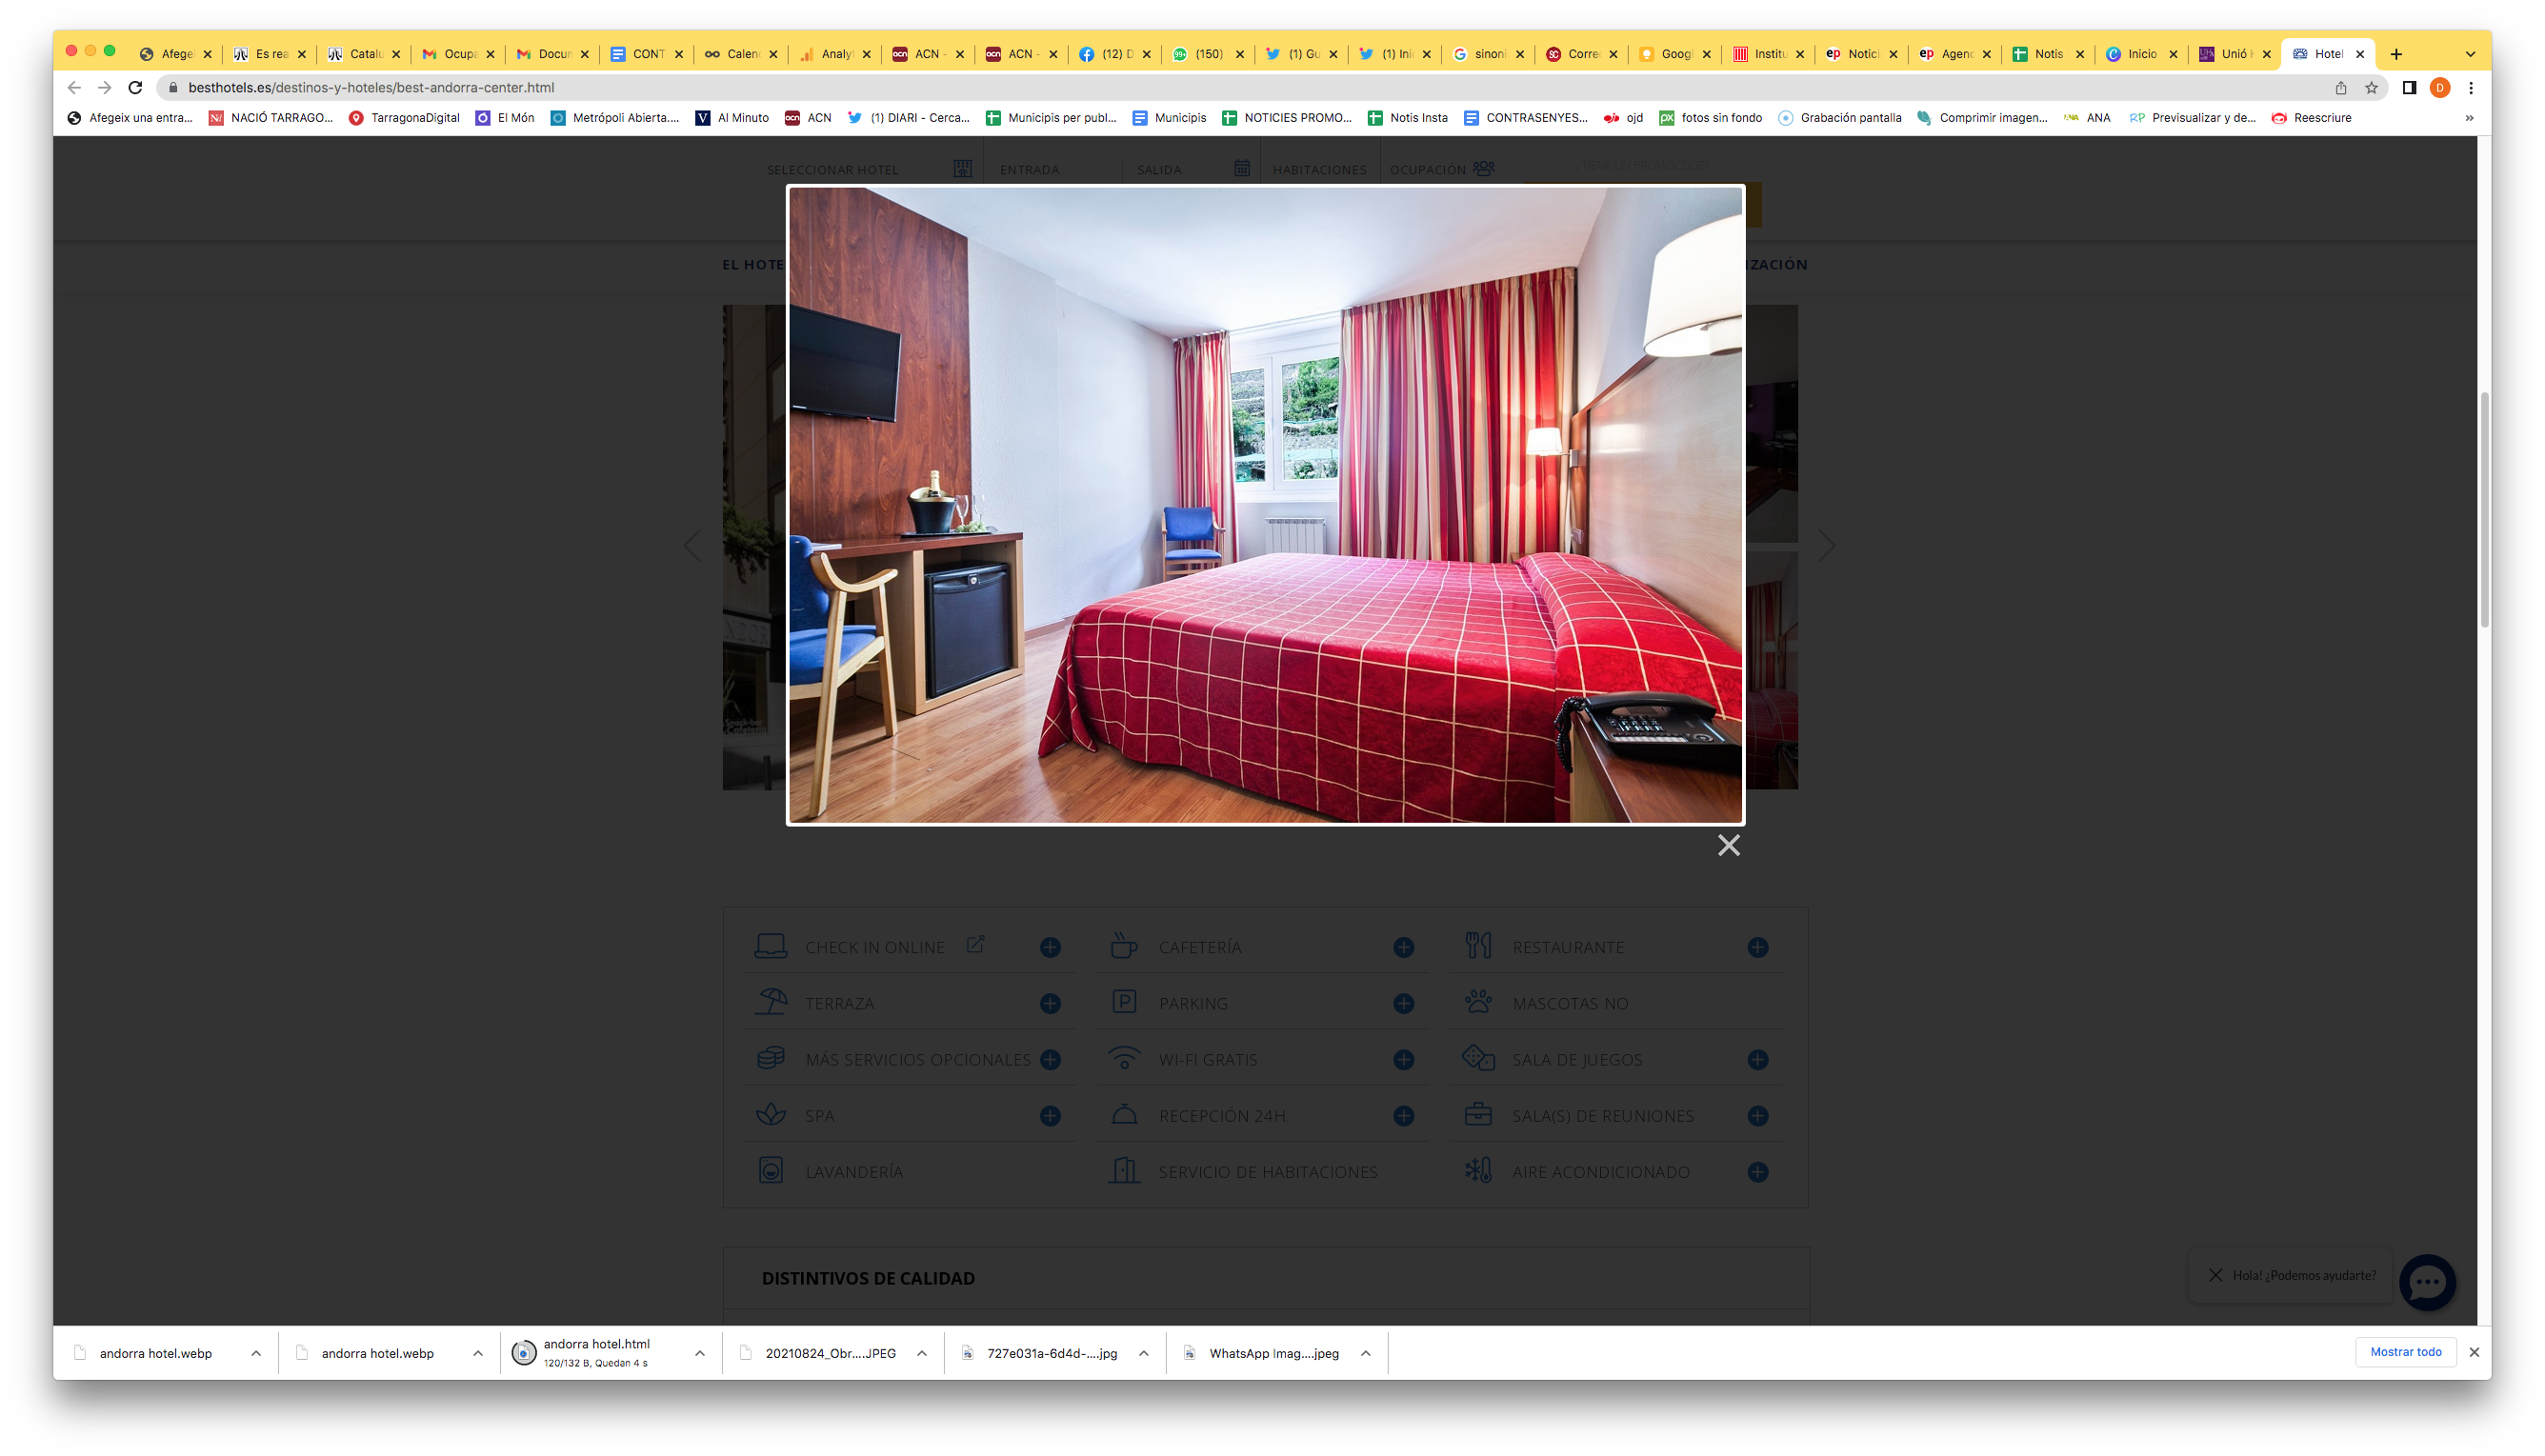Open the TarragonaDigital bookmark
Viewport: 2545px width, 1456px height.
404,117
